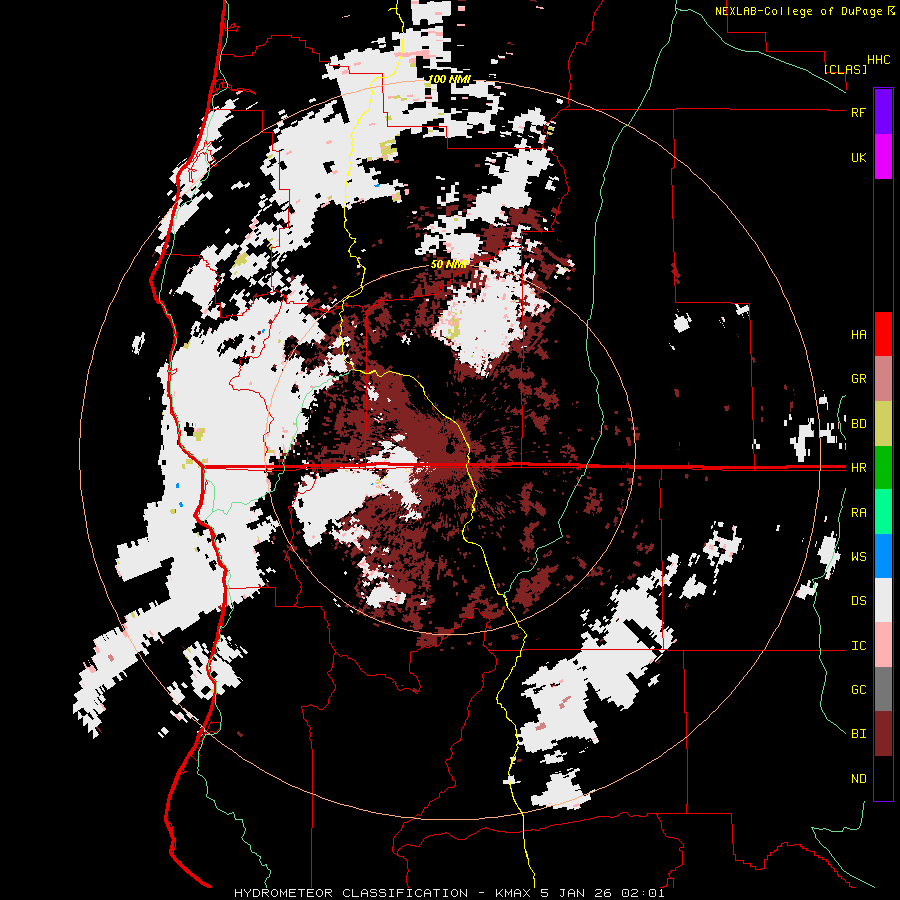The width and height of the screenshot is (900, 900).
Task: Pick the light green RA legend swatch
Action: [883, 512]
